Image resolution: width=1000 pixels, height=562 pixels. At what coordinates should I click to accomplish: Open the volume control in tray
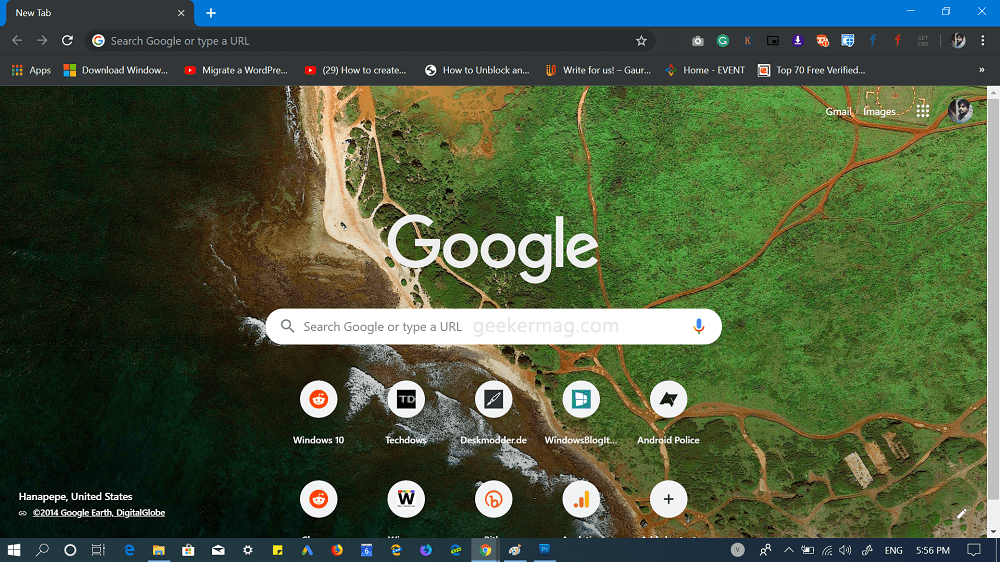846,550
